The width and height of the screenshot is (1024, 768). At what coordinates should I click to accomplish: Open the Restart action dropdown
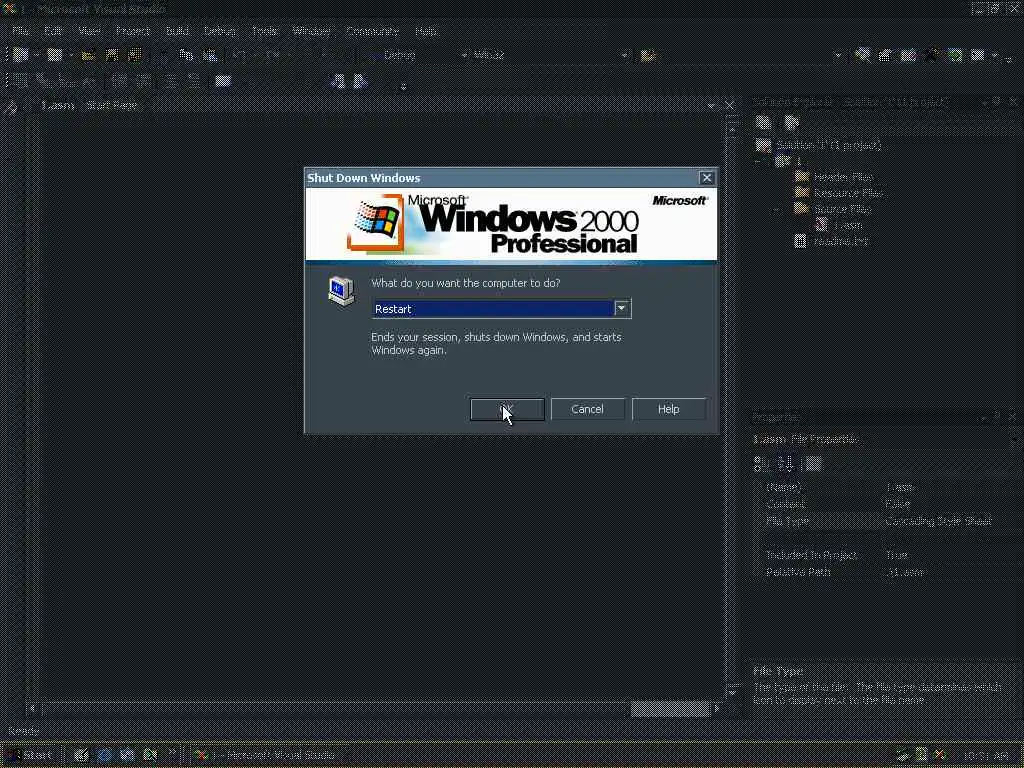pyautogui.click(x=622, y=308)
